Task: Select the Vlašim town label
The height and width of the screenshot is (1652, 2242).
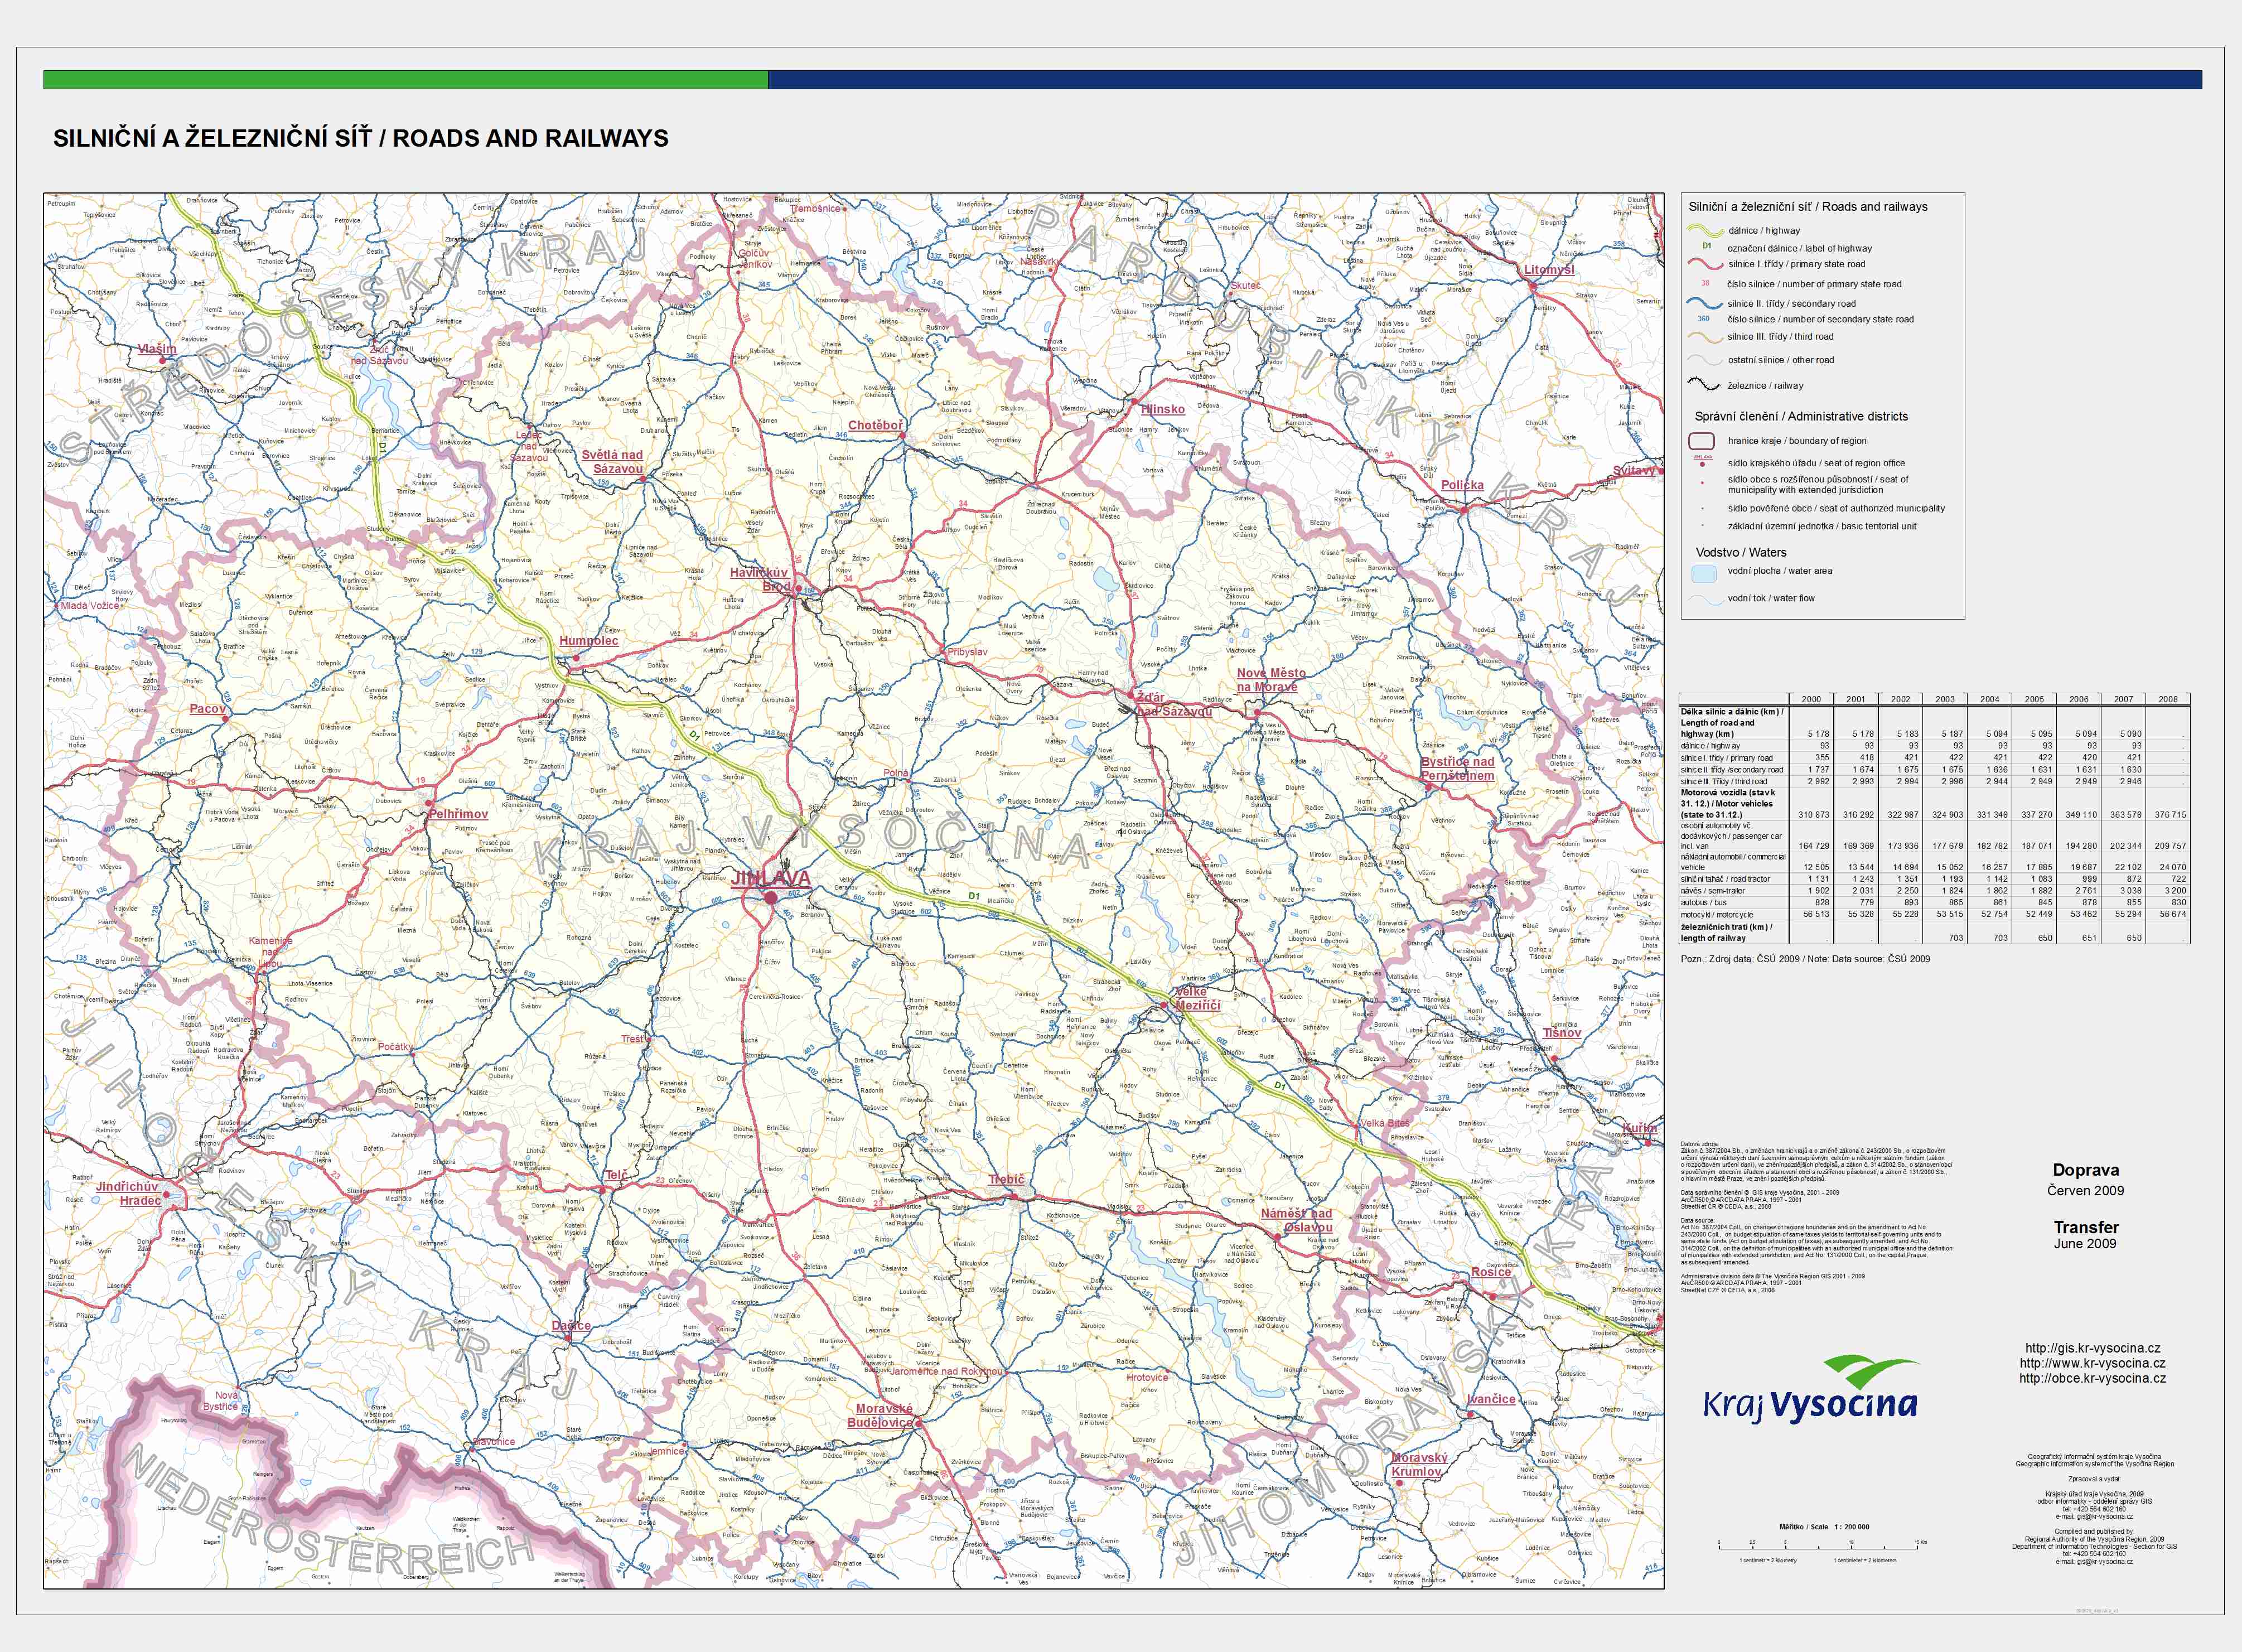Action: click(x=157, y=349)
